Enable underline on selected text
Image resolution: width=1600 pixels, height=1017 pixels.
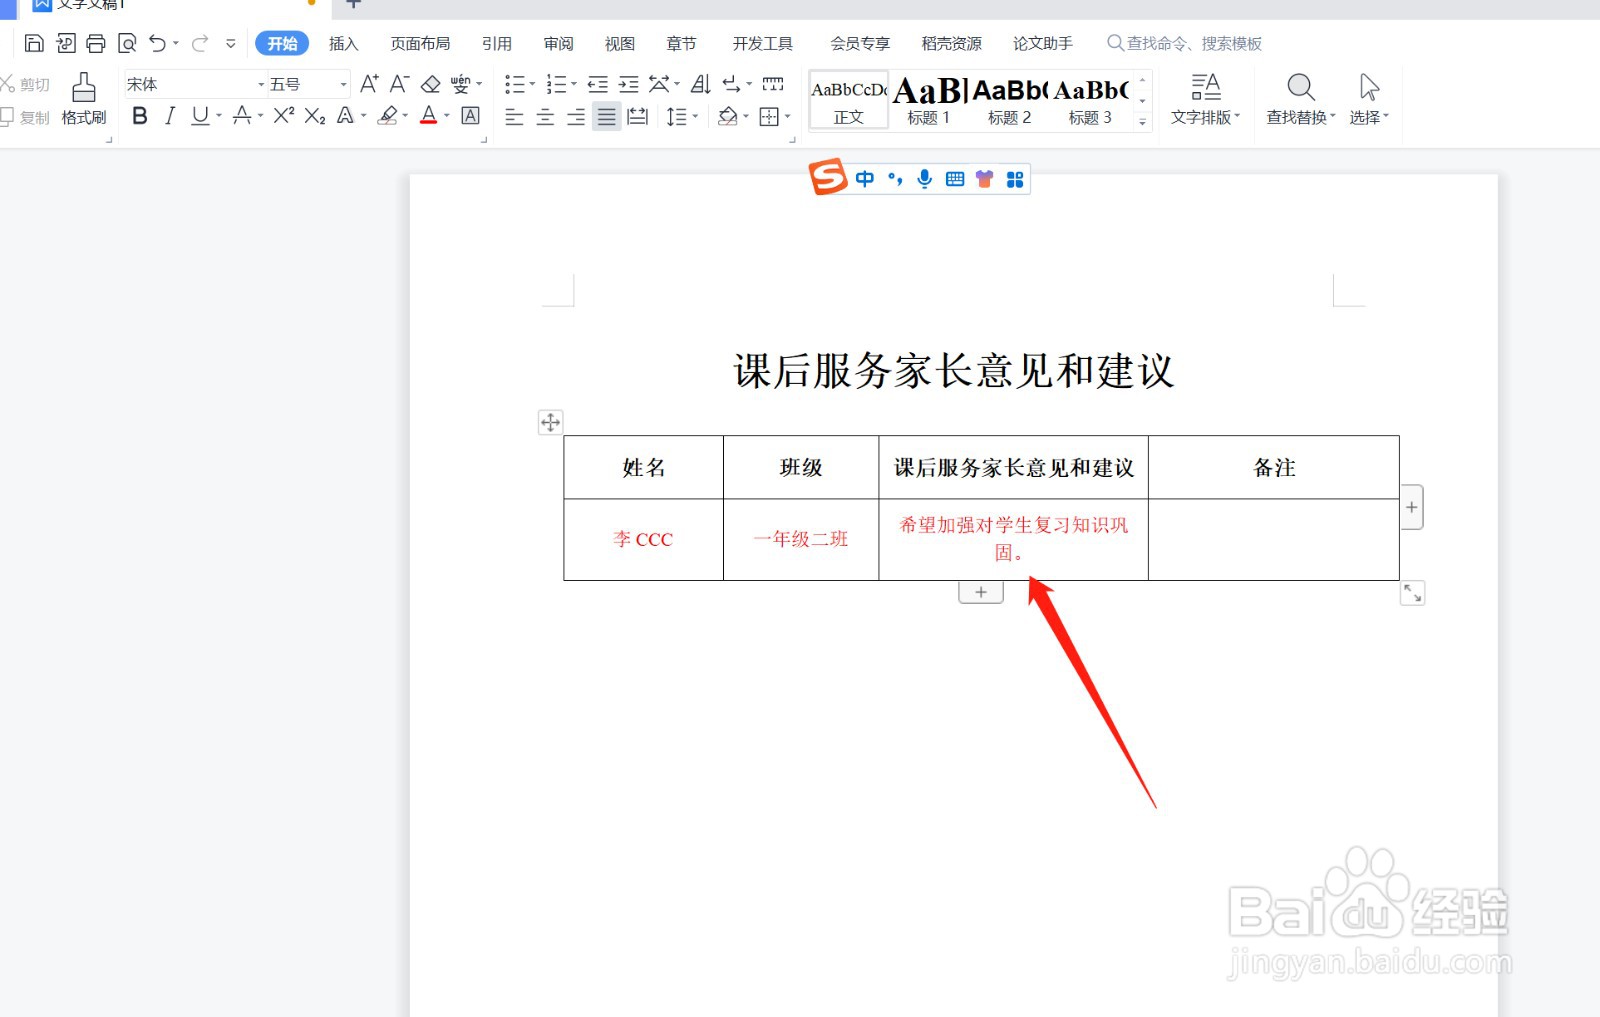point(199,116)
